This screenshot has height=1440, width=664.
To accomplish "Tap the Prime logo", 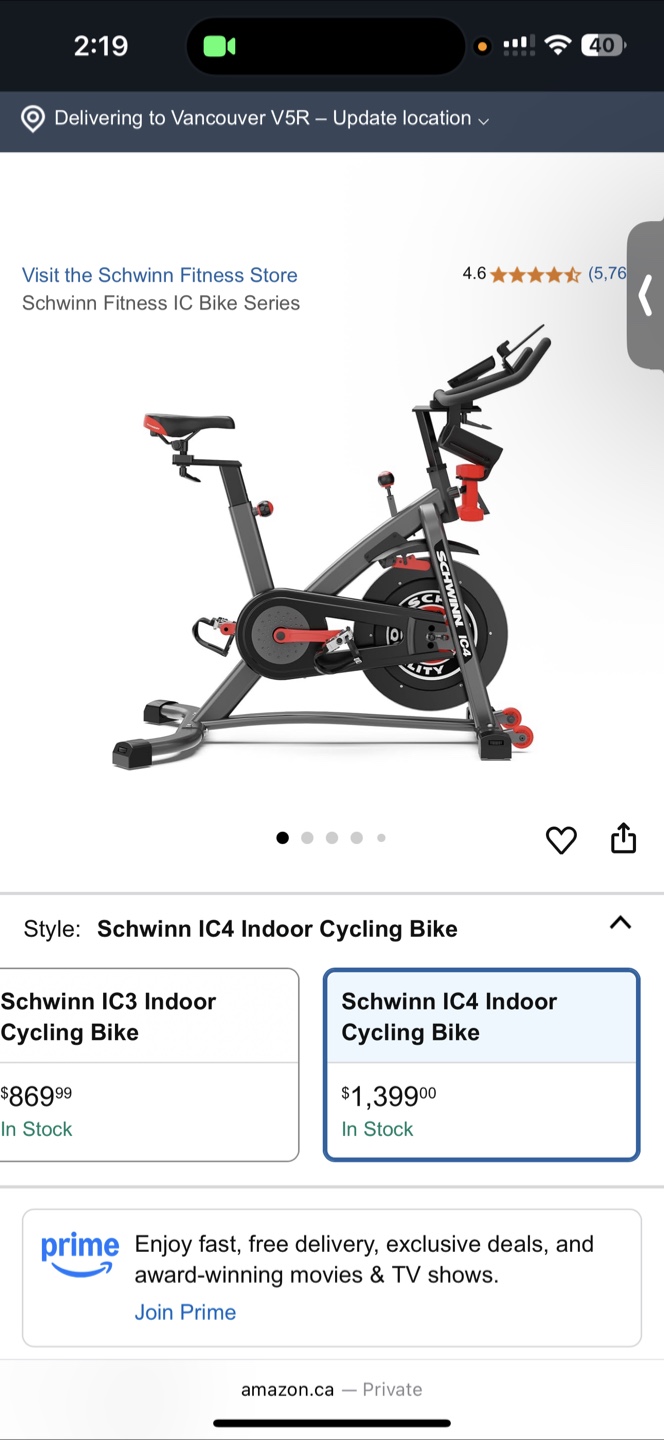I will point(79,1255).
